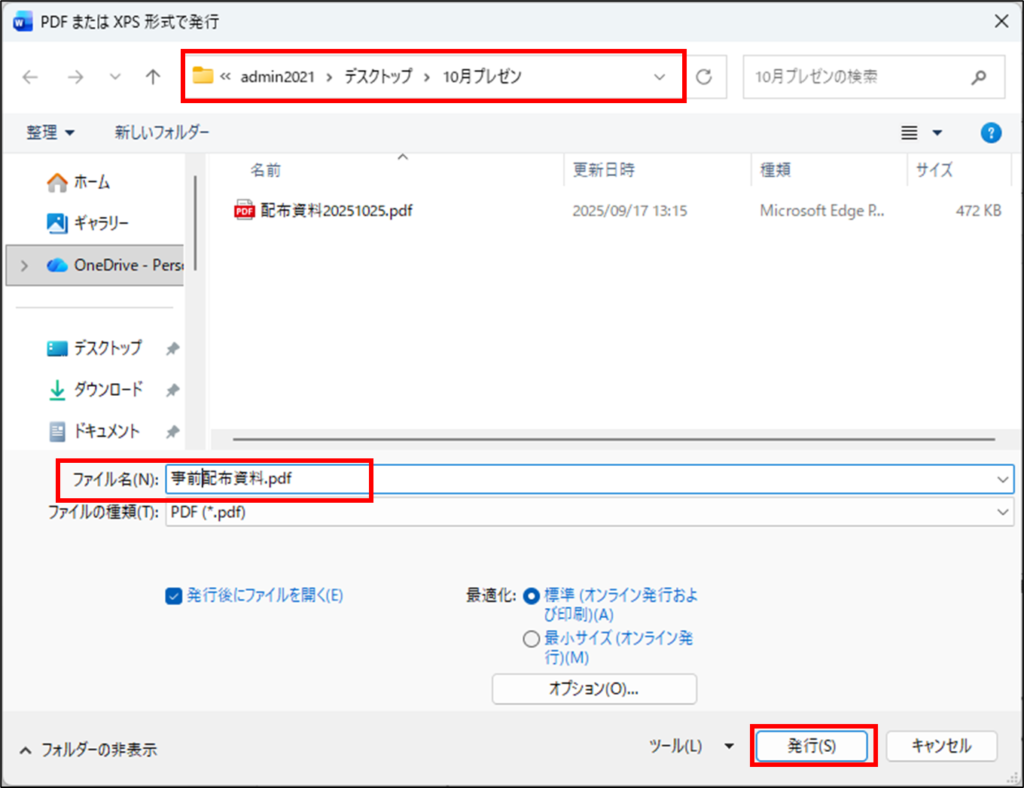The width and height of the screenshot is (1024, 788).
Task: Select 最小サイズ optimization radio button
Action: click(x=531, y=639)
